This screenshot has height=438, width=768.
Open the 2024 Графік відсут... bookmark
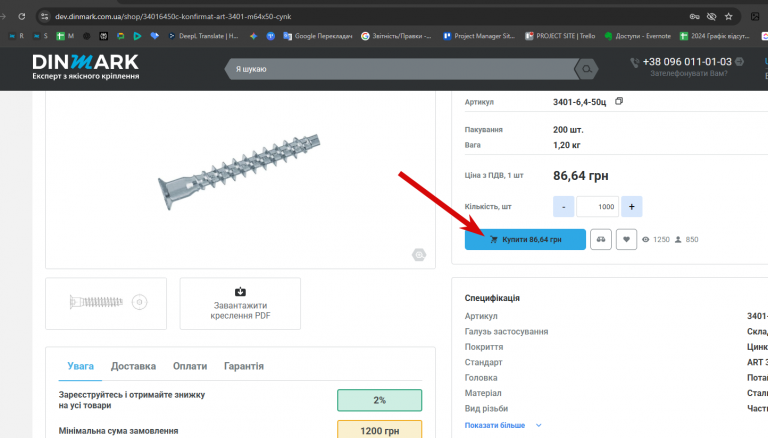click(715, 36)
